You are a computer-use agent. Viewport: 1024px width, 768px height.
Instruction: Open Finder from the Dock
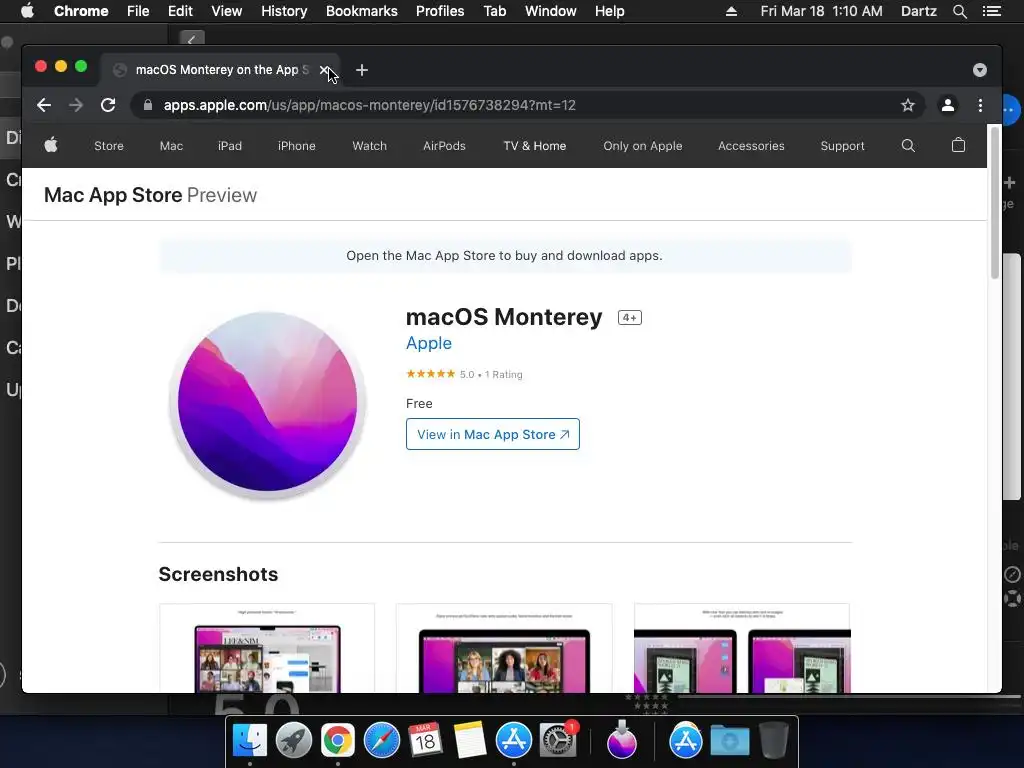point(250,741)
